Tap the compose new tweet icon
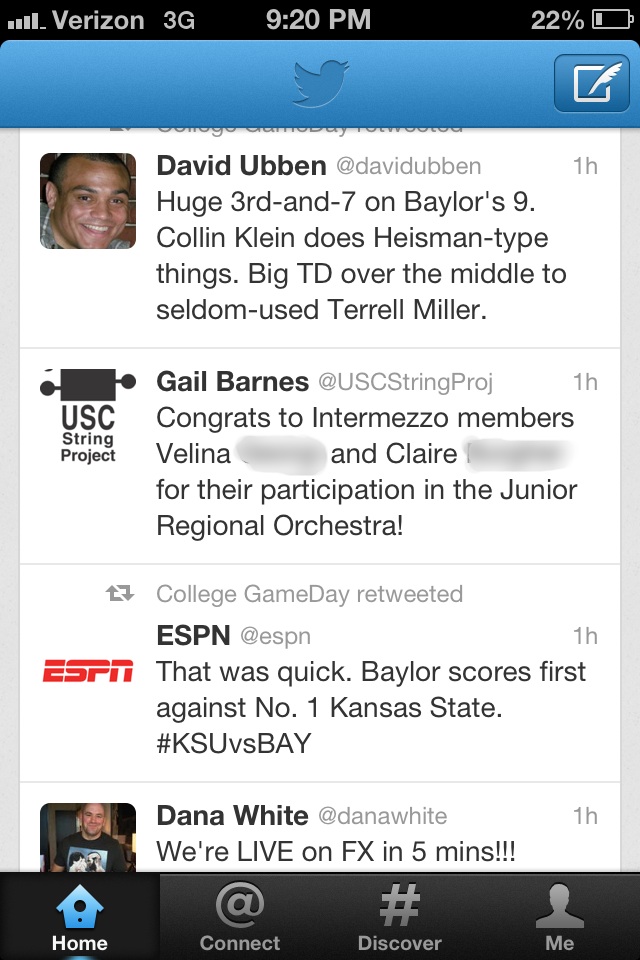The width and height of the screenshot is (640, 960). click(592, 83)
